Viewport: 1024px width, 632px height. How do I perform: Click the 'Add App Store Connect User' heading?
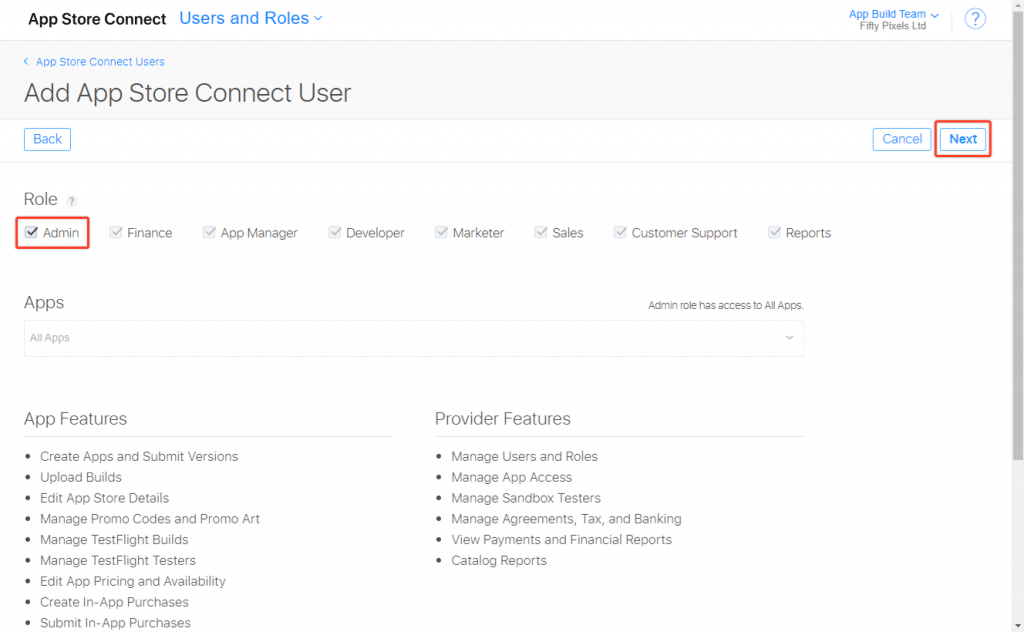pyautogui.click(x=187, y=93)
